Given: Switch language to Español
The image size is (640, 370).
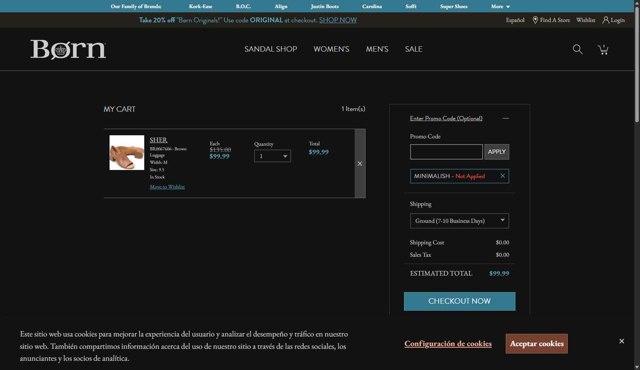Looking at the screenshot, I should (515, 20).
